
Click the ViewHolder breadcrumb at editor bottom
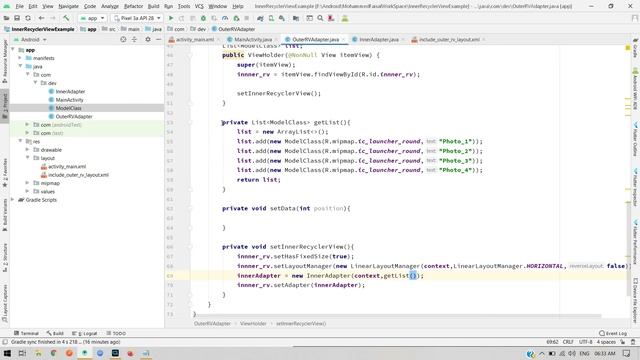[x=253, y=323]
